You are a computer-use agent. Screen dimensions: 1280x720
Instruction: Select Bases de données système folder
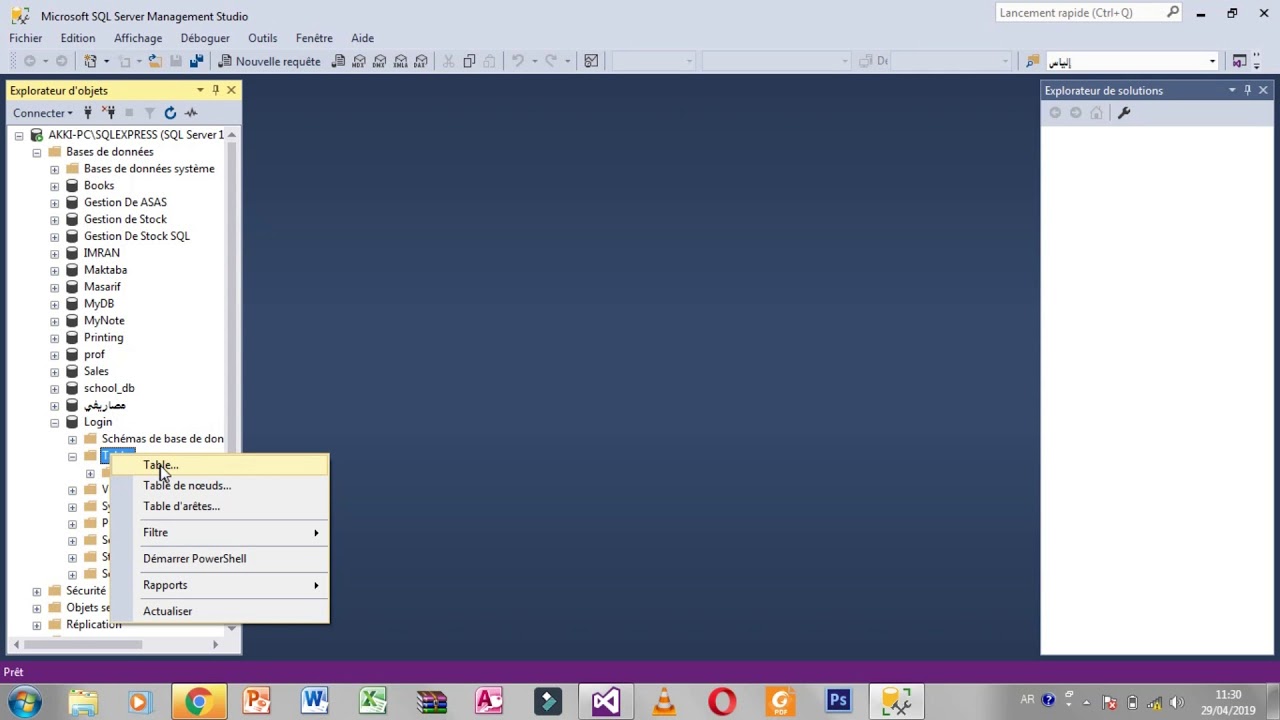[149, 169]
